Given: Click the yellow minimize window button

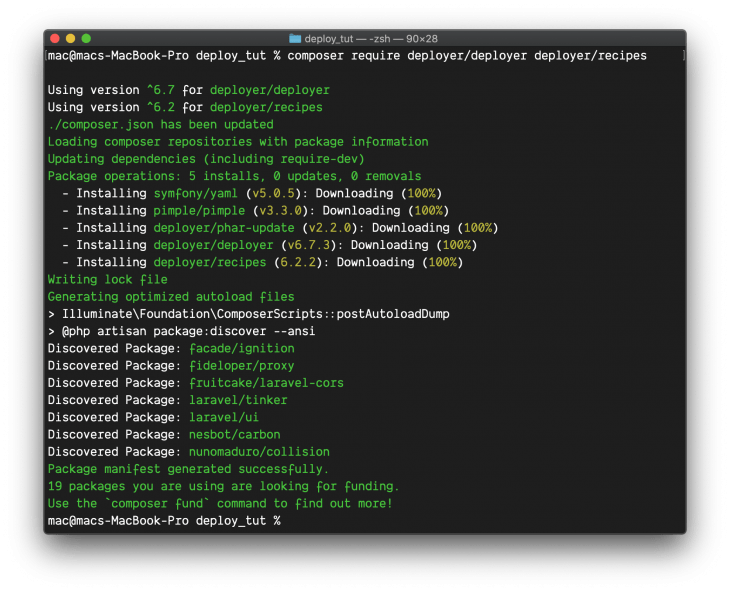Looking at the screenshot, I should (70, 39).
